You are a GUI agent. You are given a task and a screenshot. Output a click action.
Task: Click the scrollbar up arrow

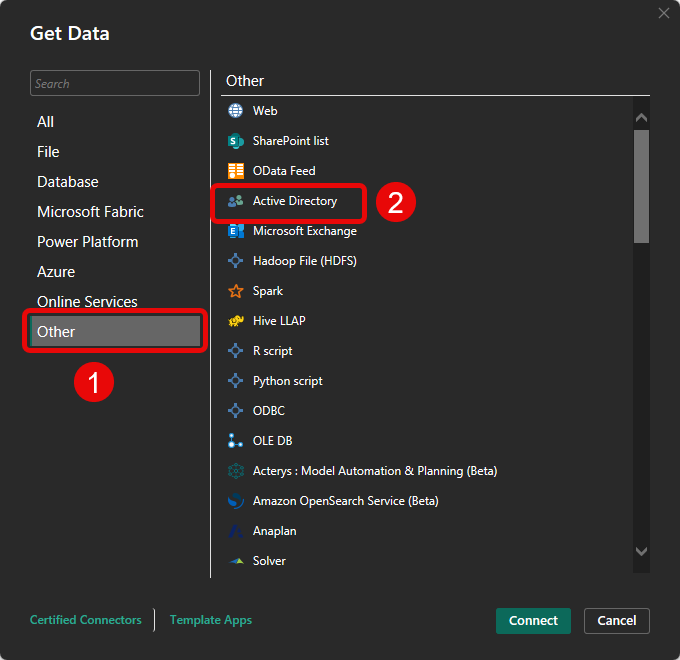click(x=641, y=118)
